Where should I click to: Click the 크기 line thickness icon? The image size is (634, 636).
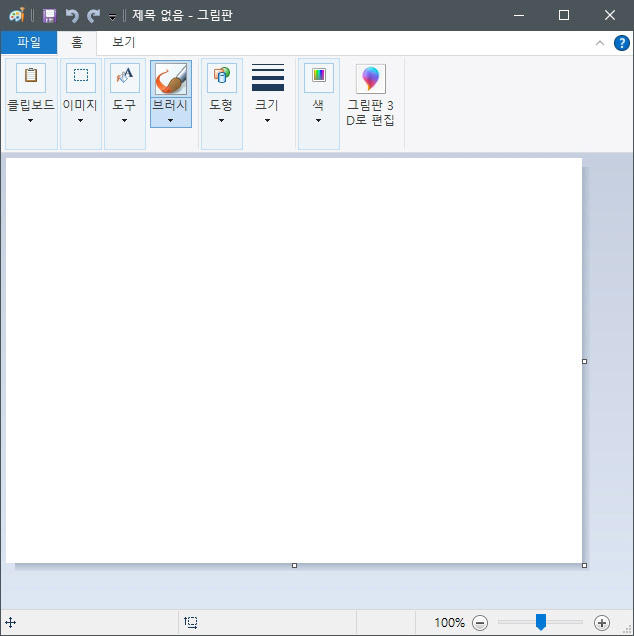click(268, 77)
